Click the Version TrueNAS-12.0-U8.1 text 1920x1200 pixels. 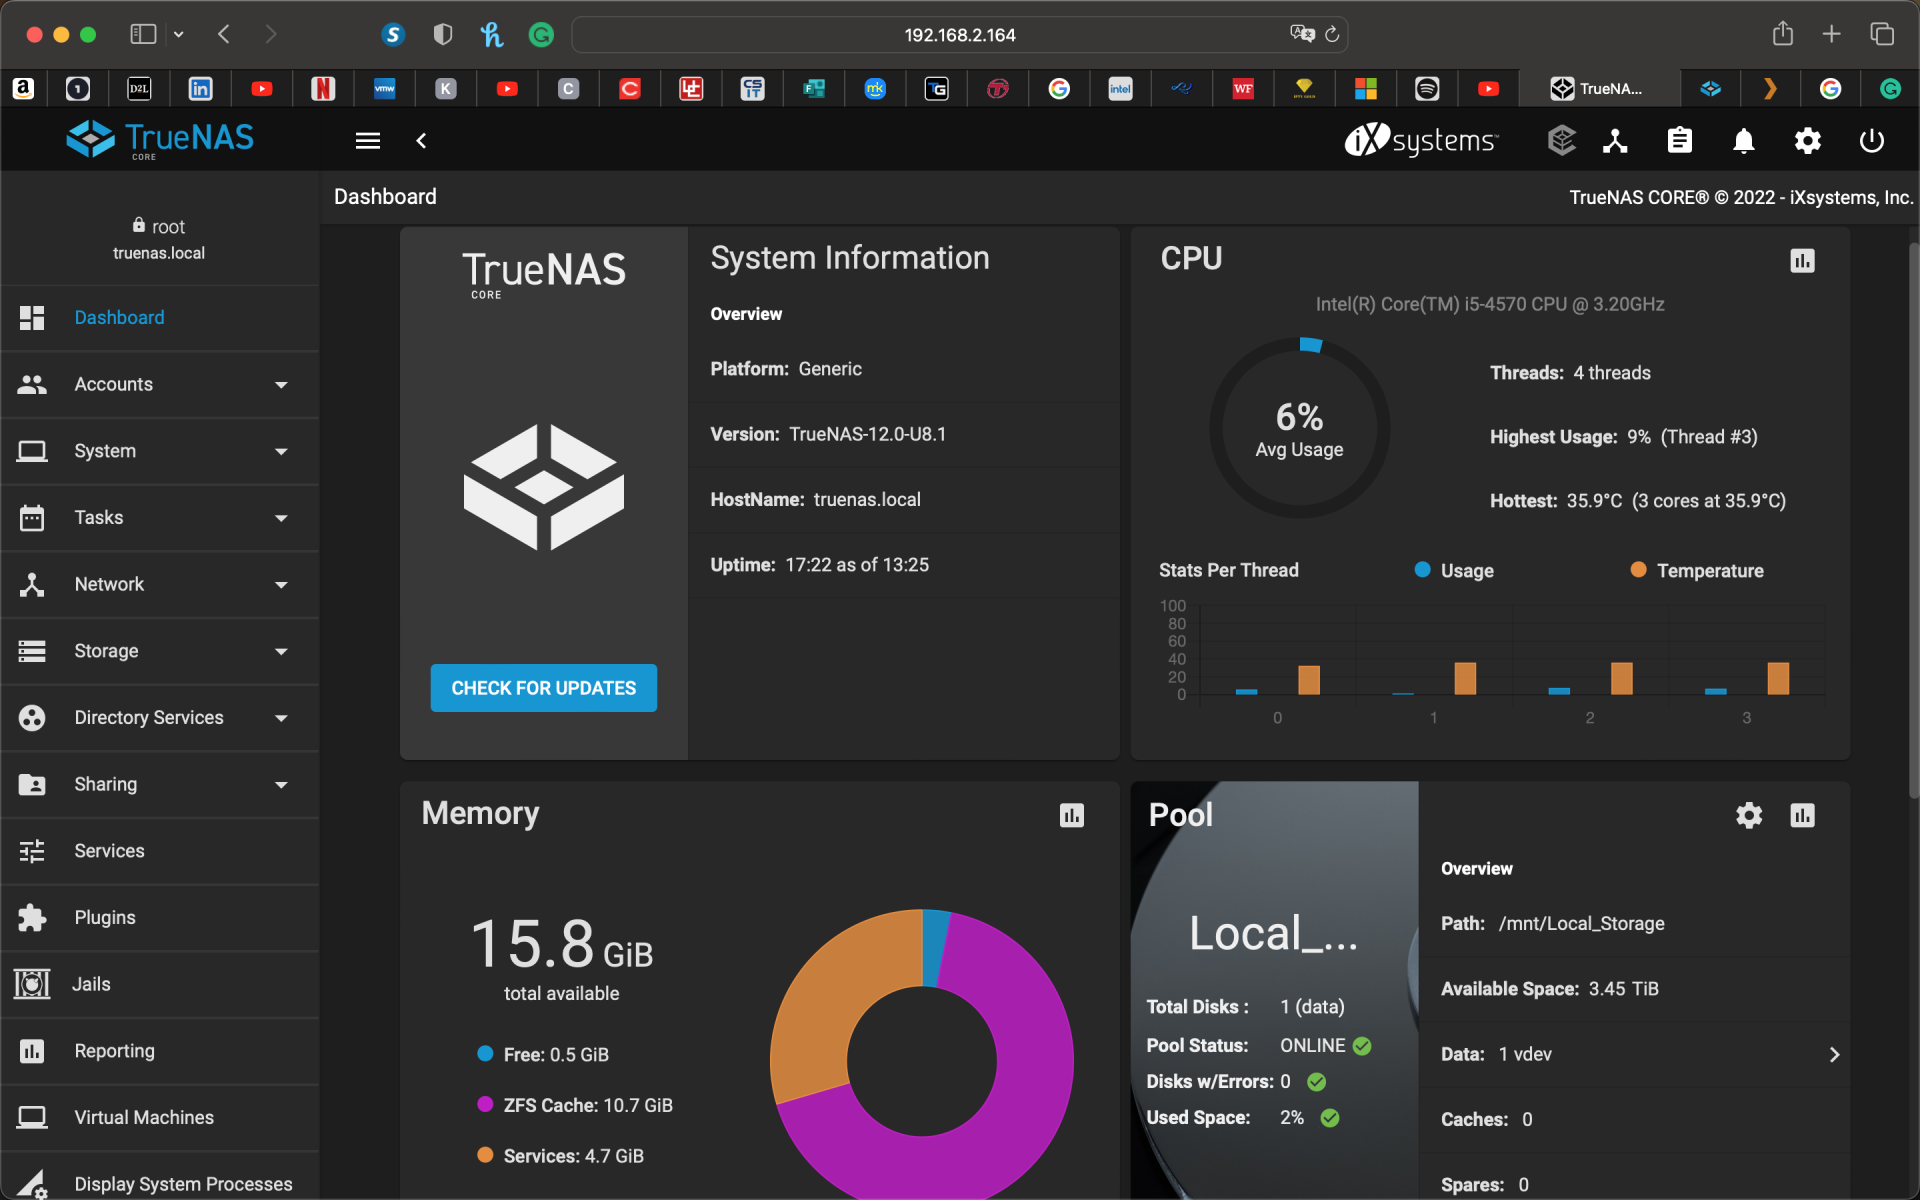point(828,435)
